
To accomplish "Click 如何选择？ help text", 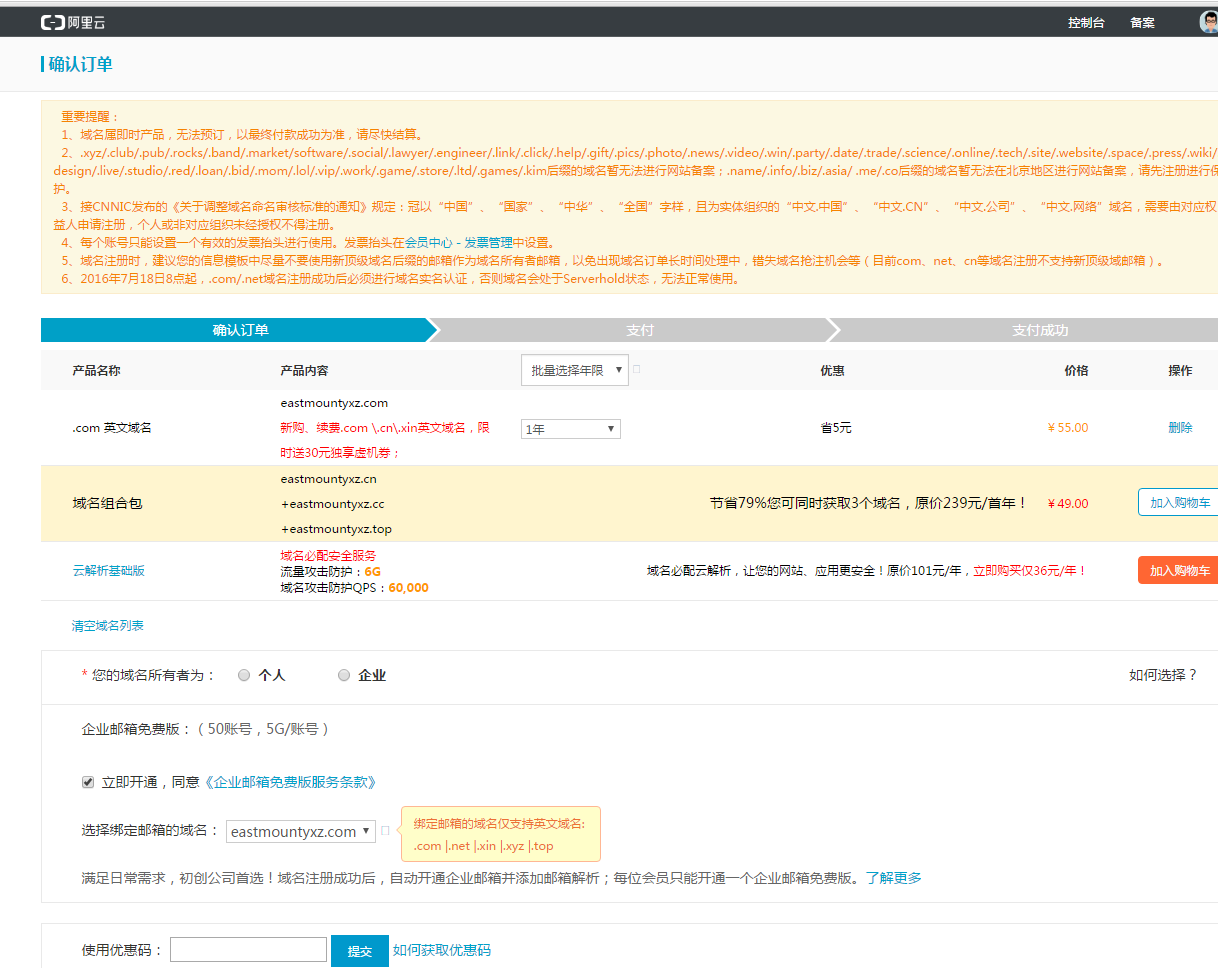I will pos(1163,675).
